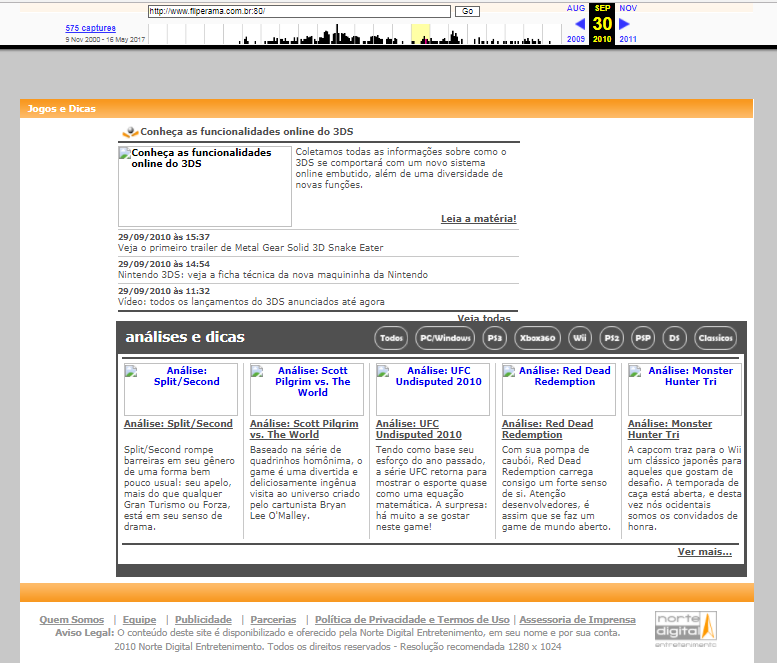777x663 pixels.
Task: Open Leia a matéria! link
Action: [479, 219]
